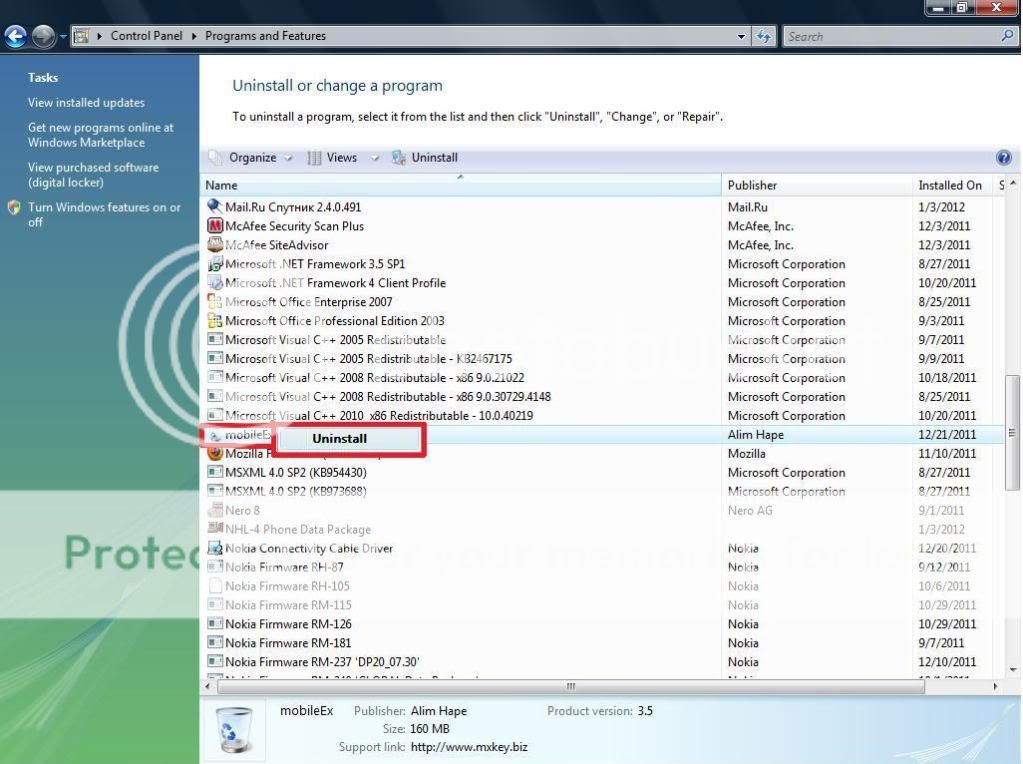Click the Visual C++ 2005 Redistributable KB2467175 icon
Viewport: 1023px width, 764px height.
(x=215, y=359)
